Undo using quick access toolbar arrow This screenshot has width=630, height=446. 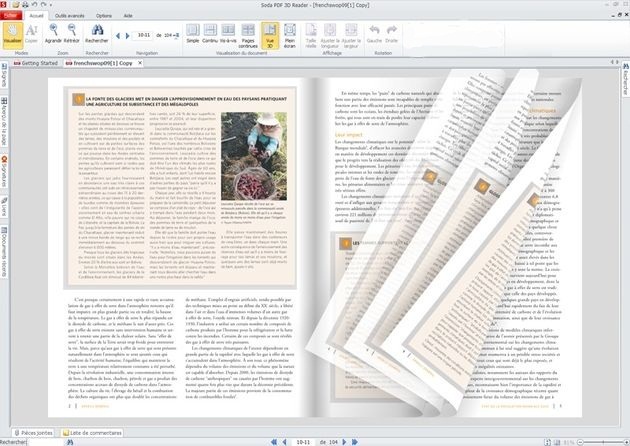(34, 5)
